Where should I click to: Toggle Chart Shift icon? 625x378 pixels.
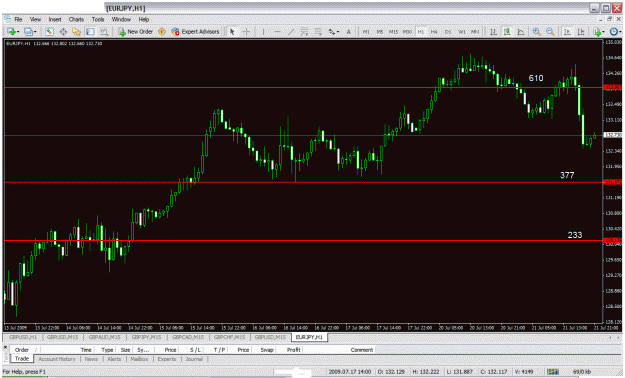(x=581, y=32)
